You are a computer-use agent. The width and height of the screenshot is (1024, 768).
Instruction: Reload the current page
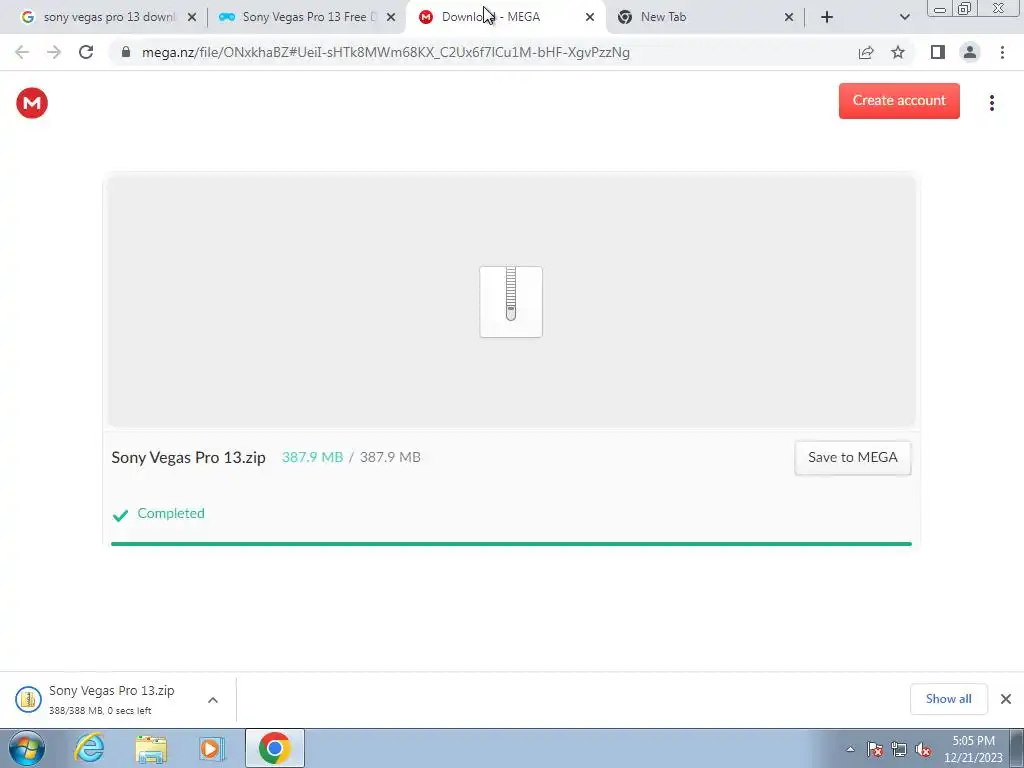pyautogui.click(x=86, y=52)
